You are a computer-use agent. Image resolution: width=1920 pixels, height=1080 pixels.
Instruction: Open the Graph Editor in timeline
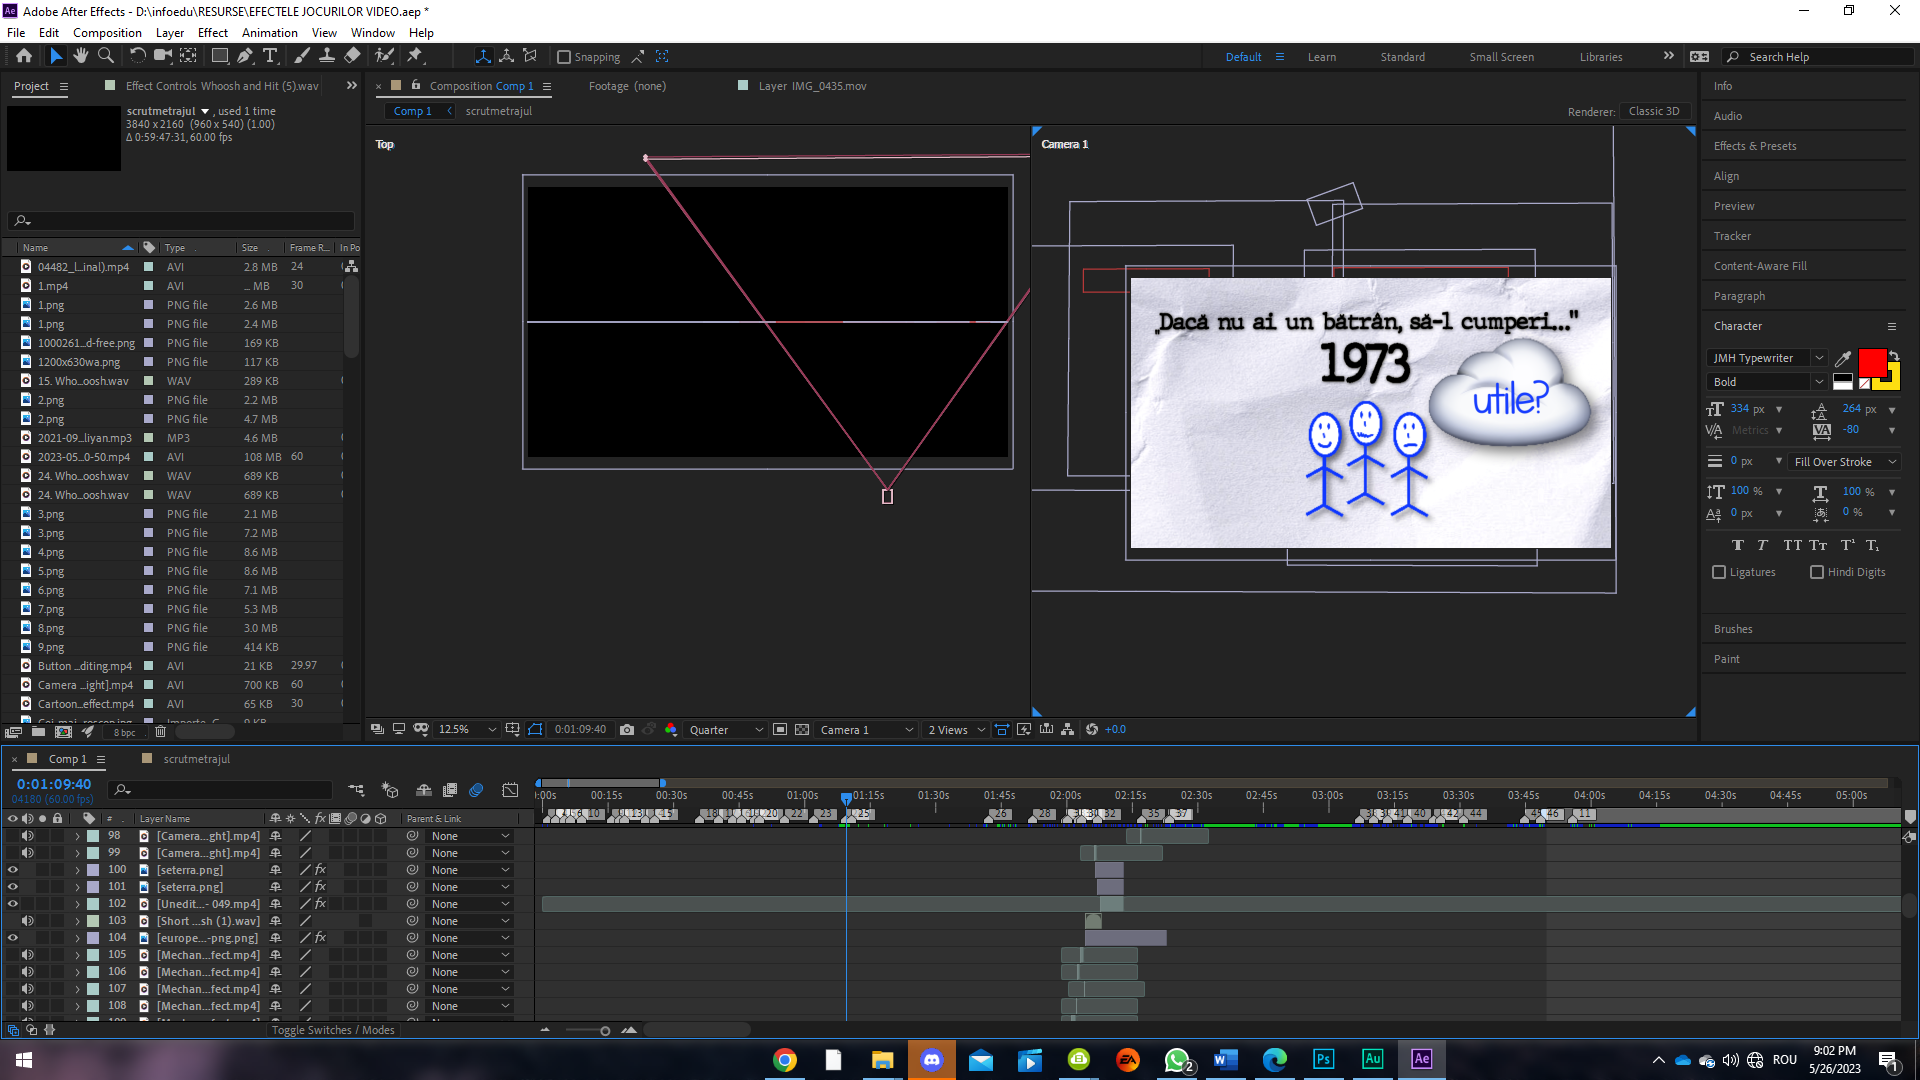[510, 790]
